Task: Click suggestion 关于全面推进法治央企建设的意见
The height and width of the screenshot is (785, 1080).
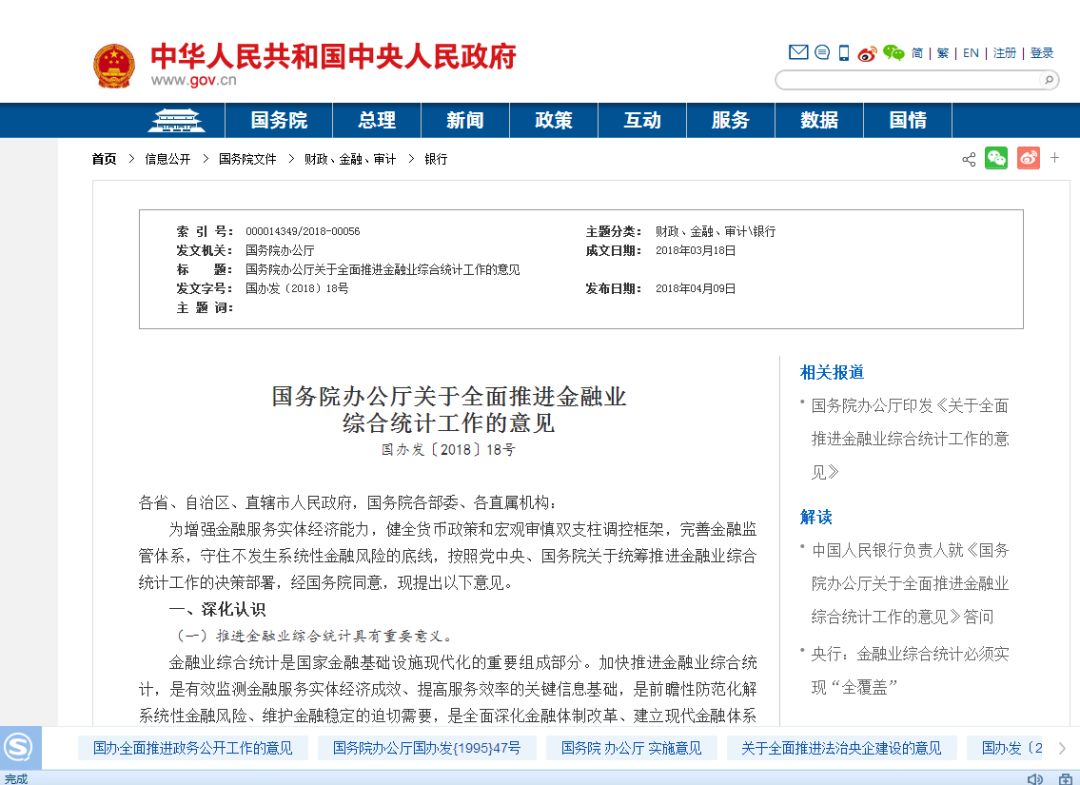Action: tap(841, 748)
